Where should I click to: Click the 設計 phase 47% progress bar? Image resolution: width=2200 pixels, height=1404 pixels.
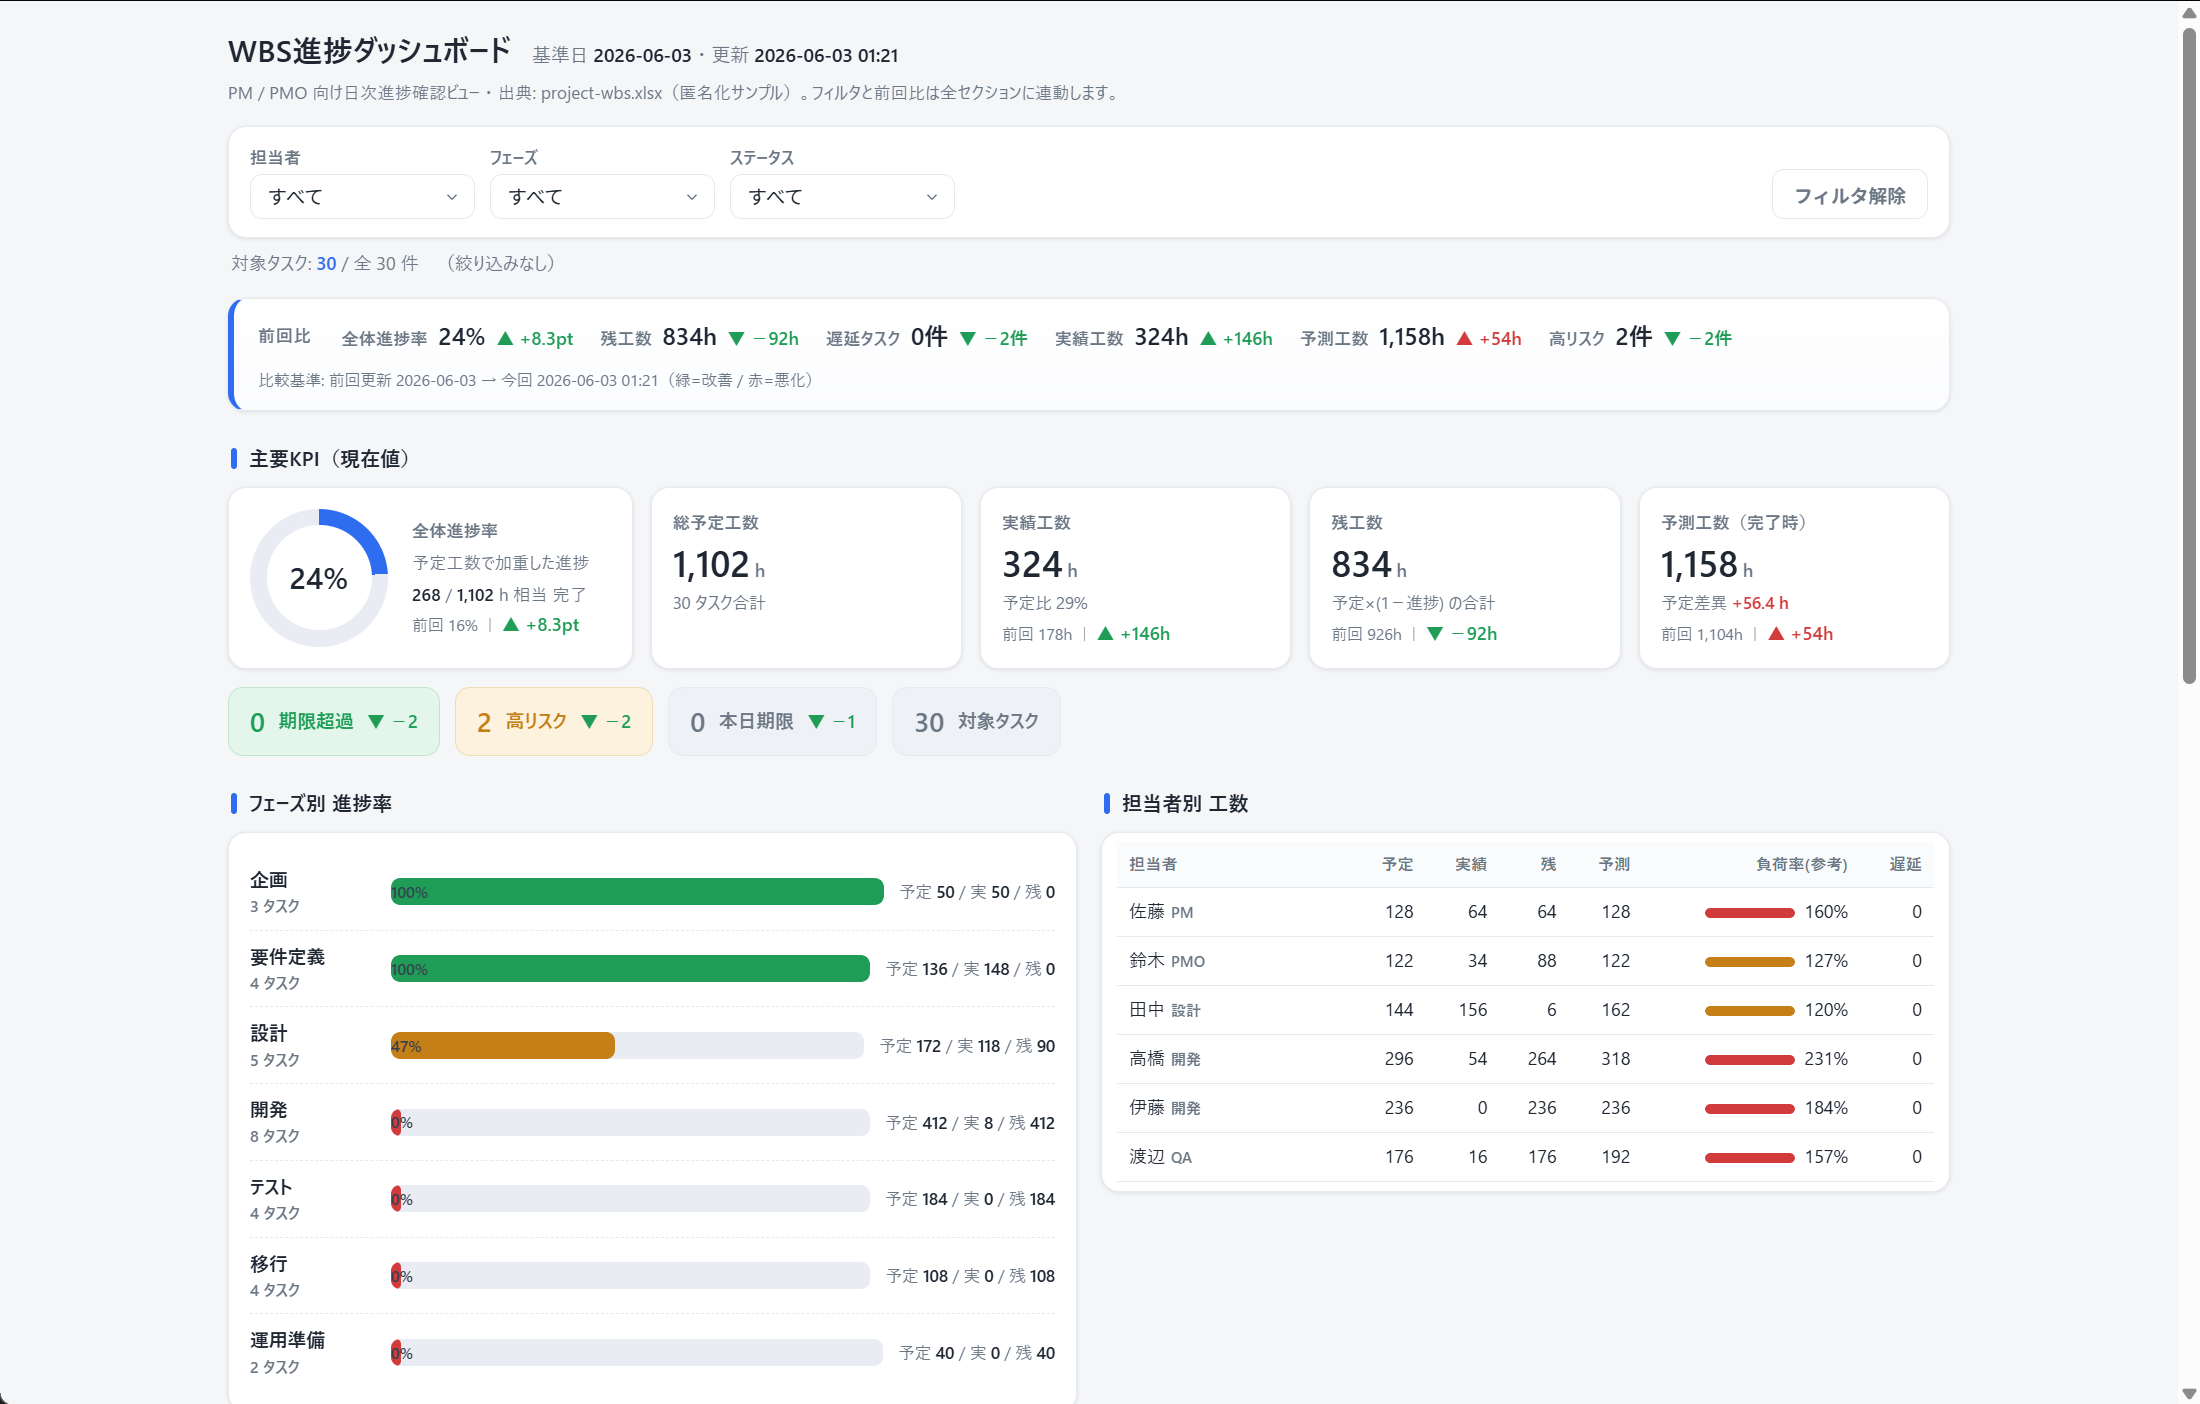point(627,1046)
